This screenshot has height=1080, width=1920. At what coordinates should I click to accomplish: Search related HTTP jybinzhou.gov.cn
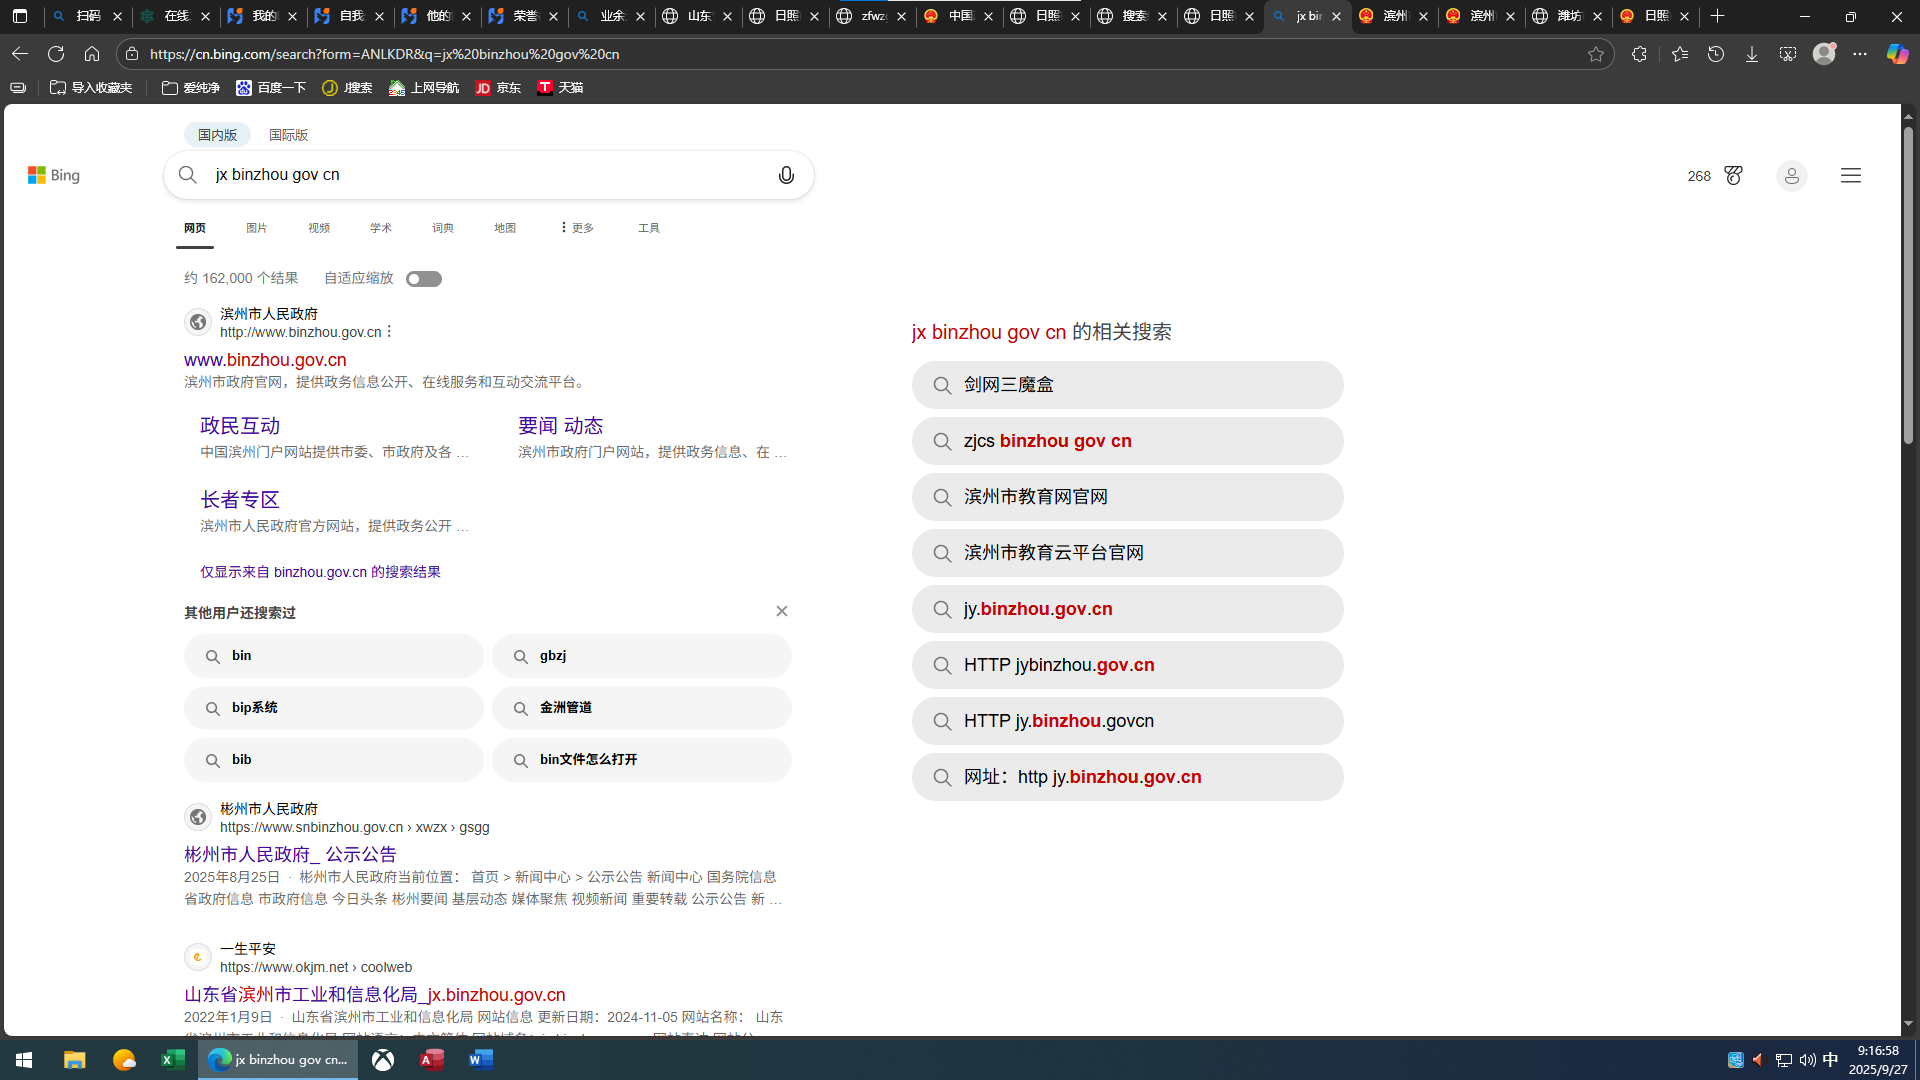click(x=1128, y=665)
